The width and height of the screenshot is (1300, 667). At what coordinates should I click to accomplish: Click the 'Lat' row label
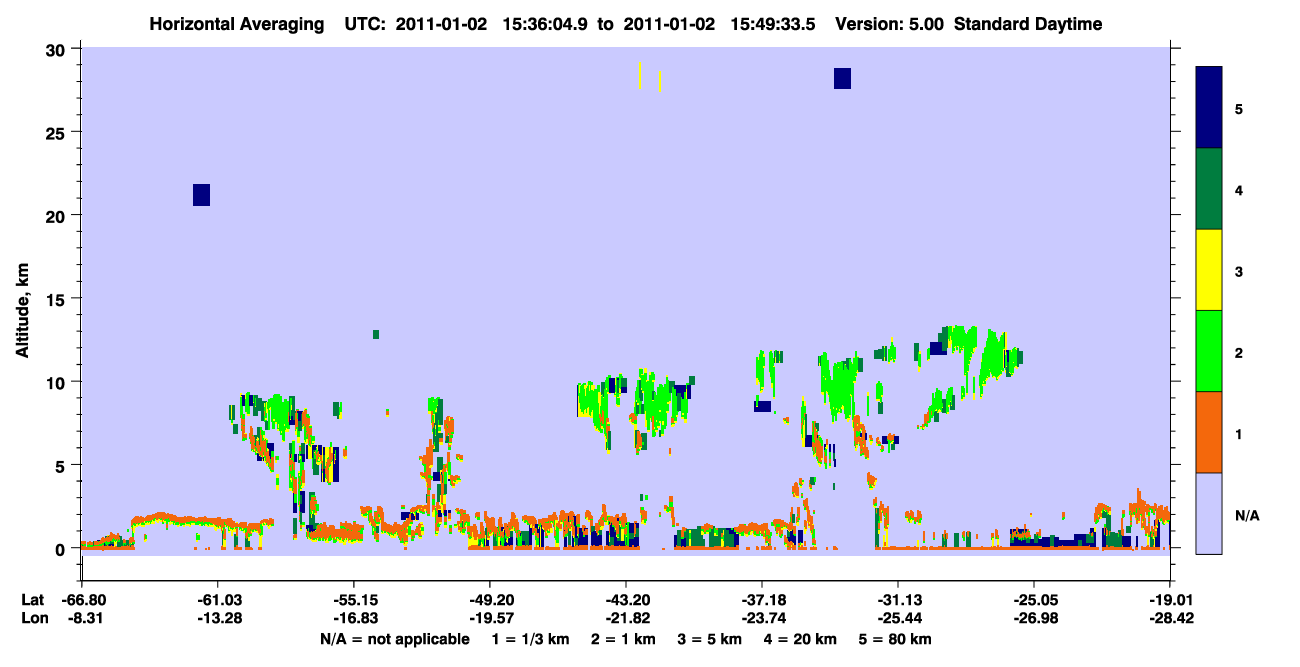[31, 600]
